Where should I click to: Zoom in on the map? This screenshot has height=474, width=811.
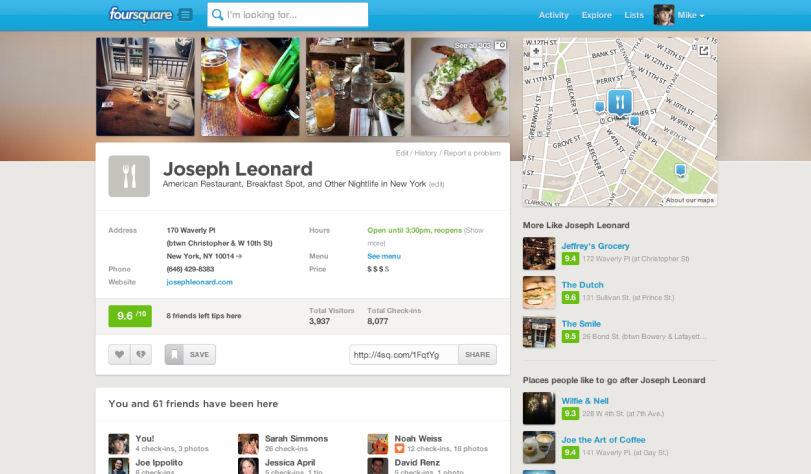(x=536, y=51)
